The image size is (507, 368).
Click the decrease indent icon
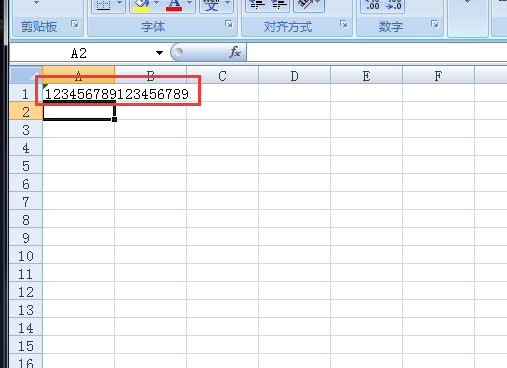point(257,5)
